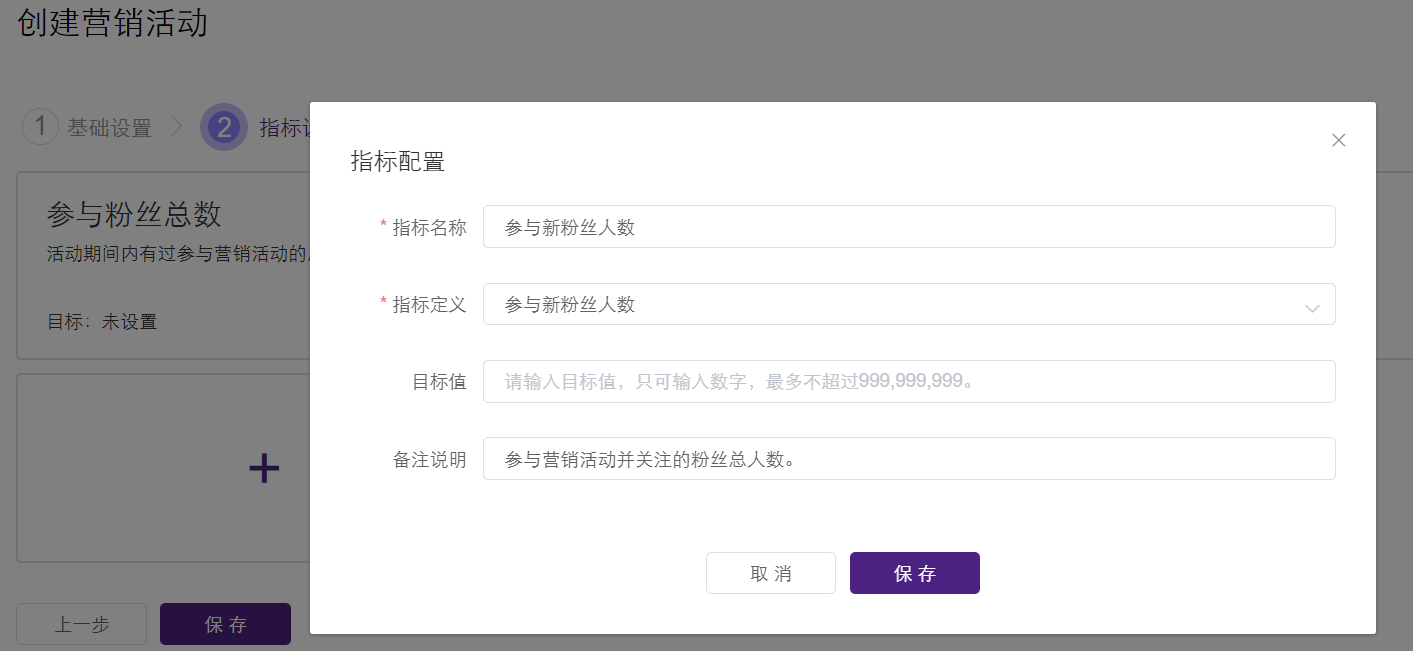Click the plus icon to add new metric
Image resolution: width=1413 pixels, height=651 pixels.
click(x=263, y=467)
